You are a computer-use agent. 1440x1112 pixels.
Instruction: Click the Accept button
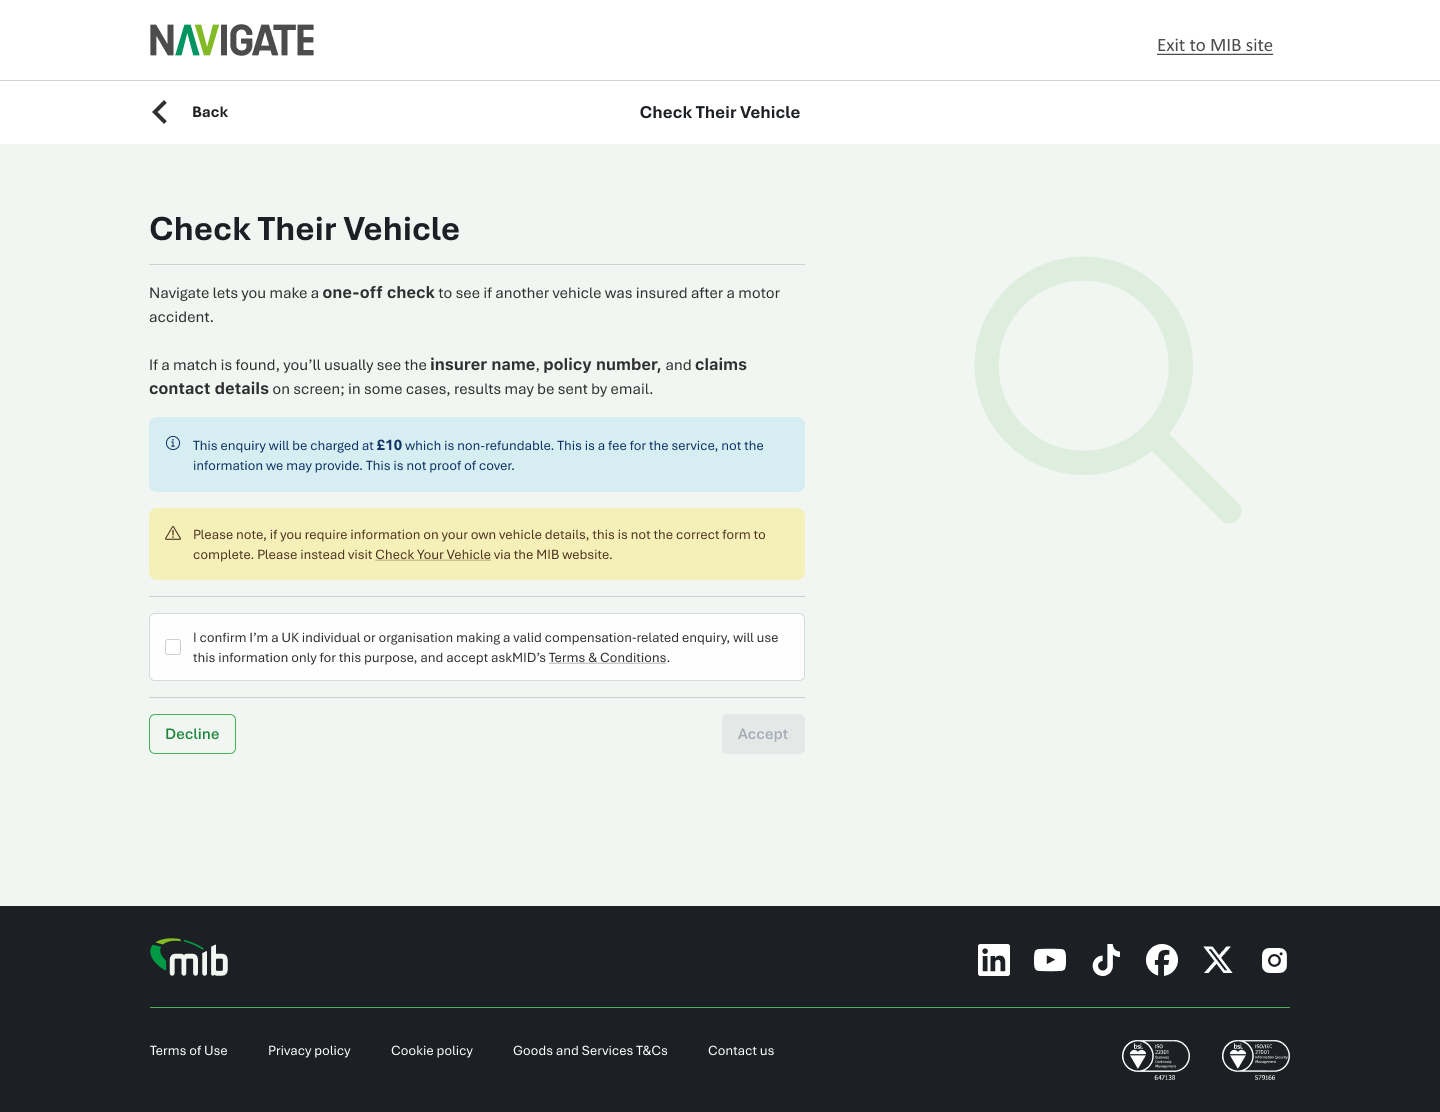tap(763, 734)
